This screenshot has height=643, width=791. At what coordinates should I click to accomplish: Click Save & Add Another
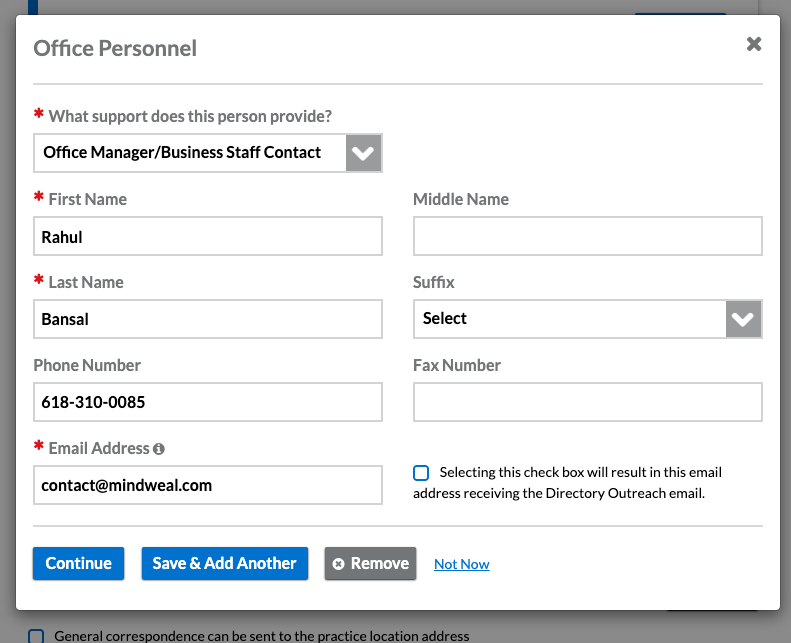point(224,563)
